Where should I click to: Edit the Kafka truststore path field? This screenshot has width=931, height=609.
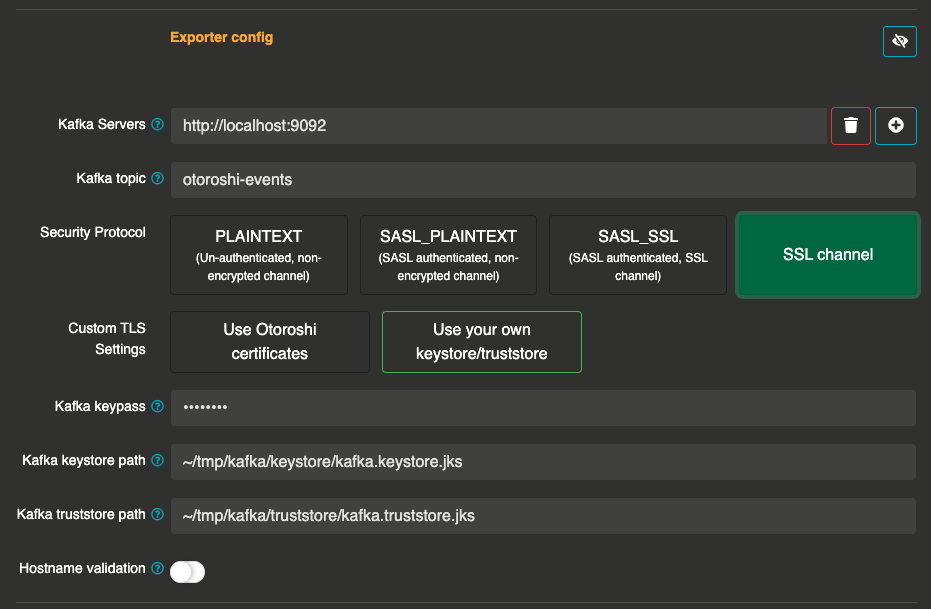pos(543,516)
